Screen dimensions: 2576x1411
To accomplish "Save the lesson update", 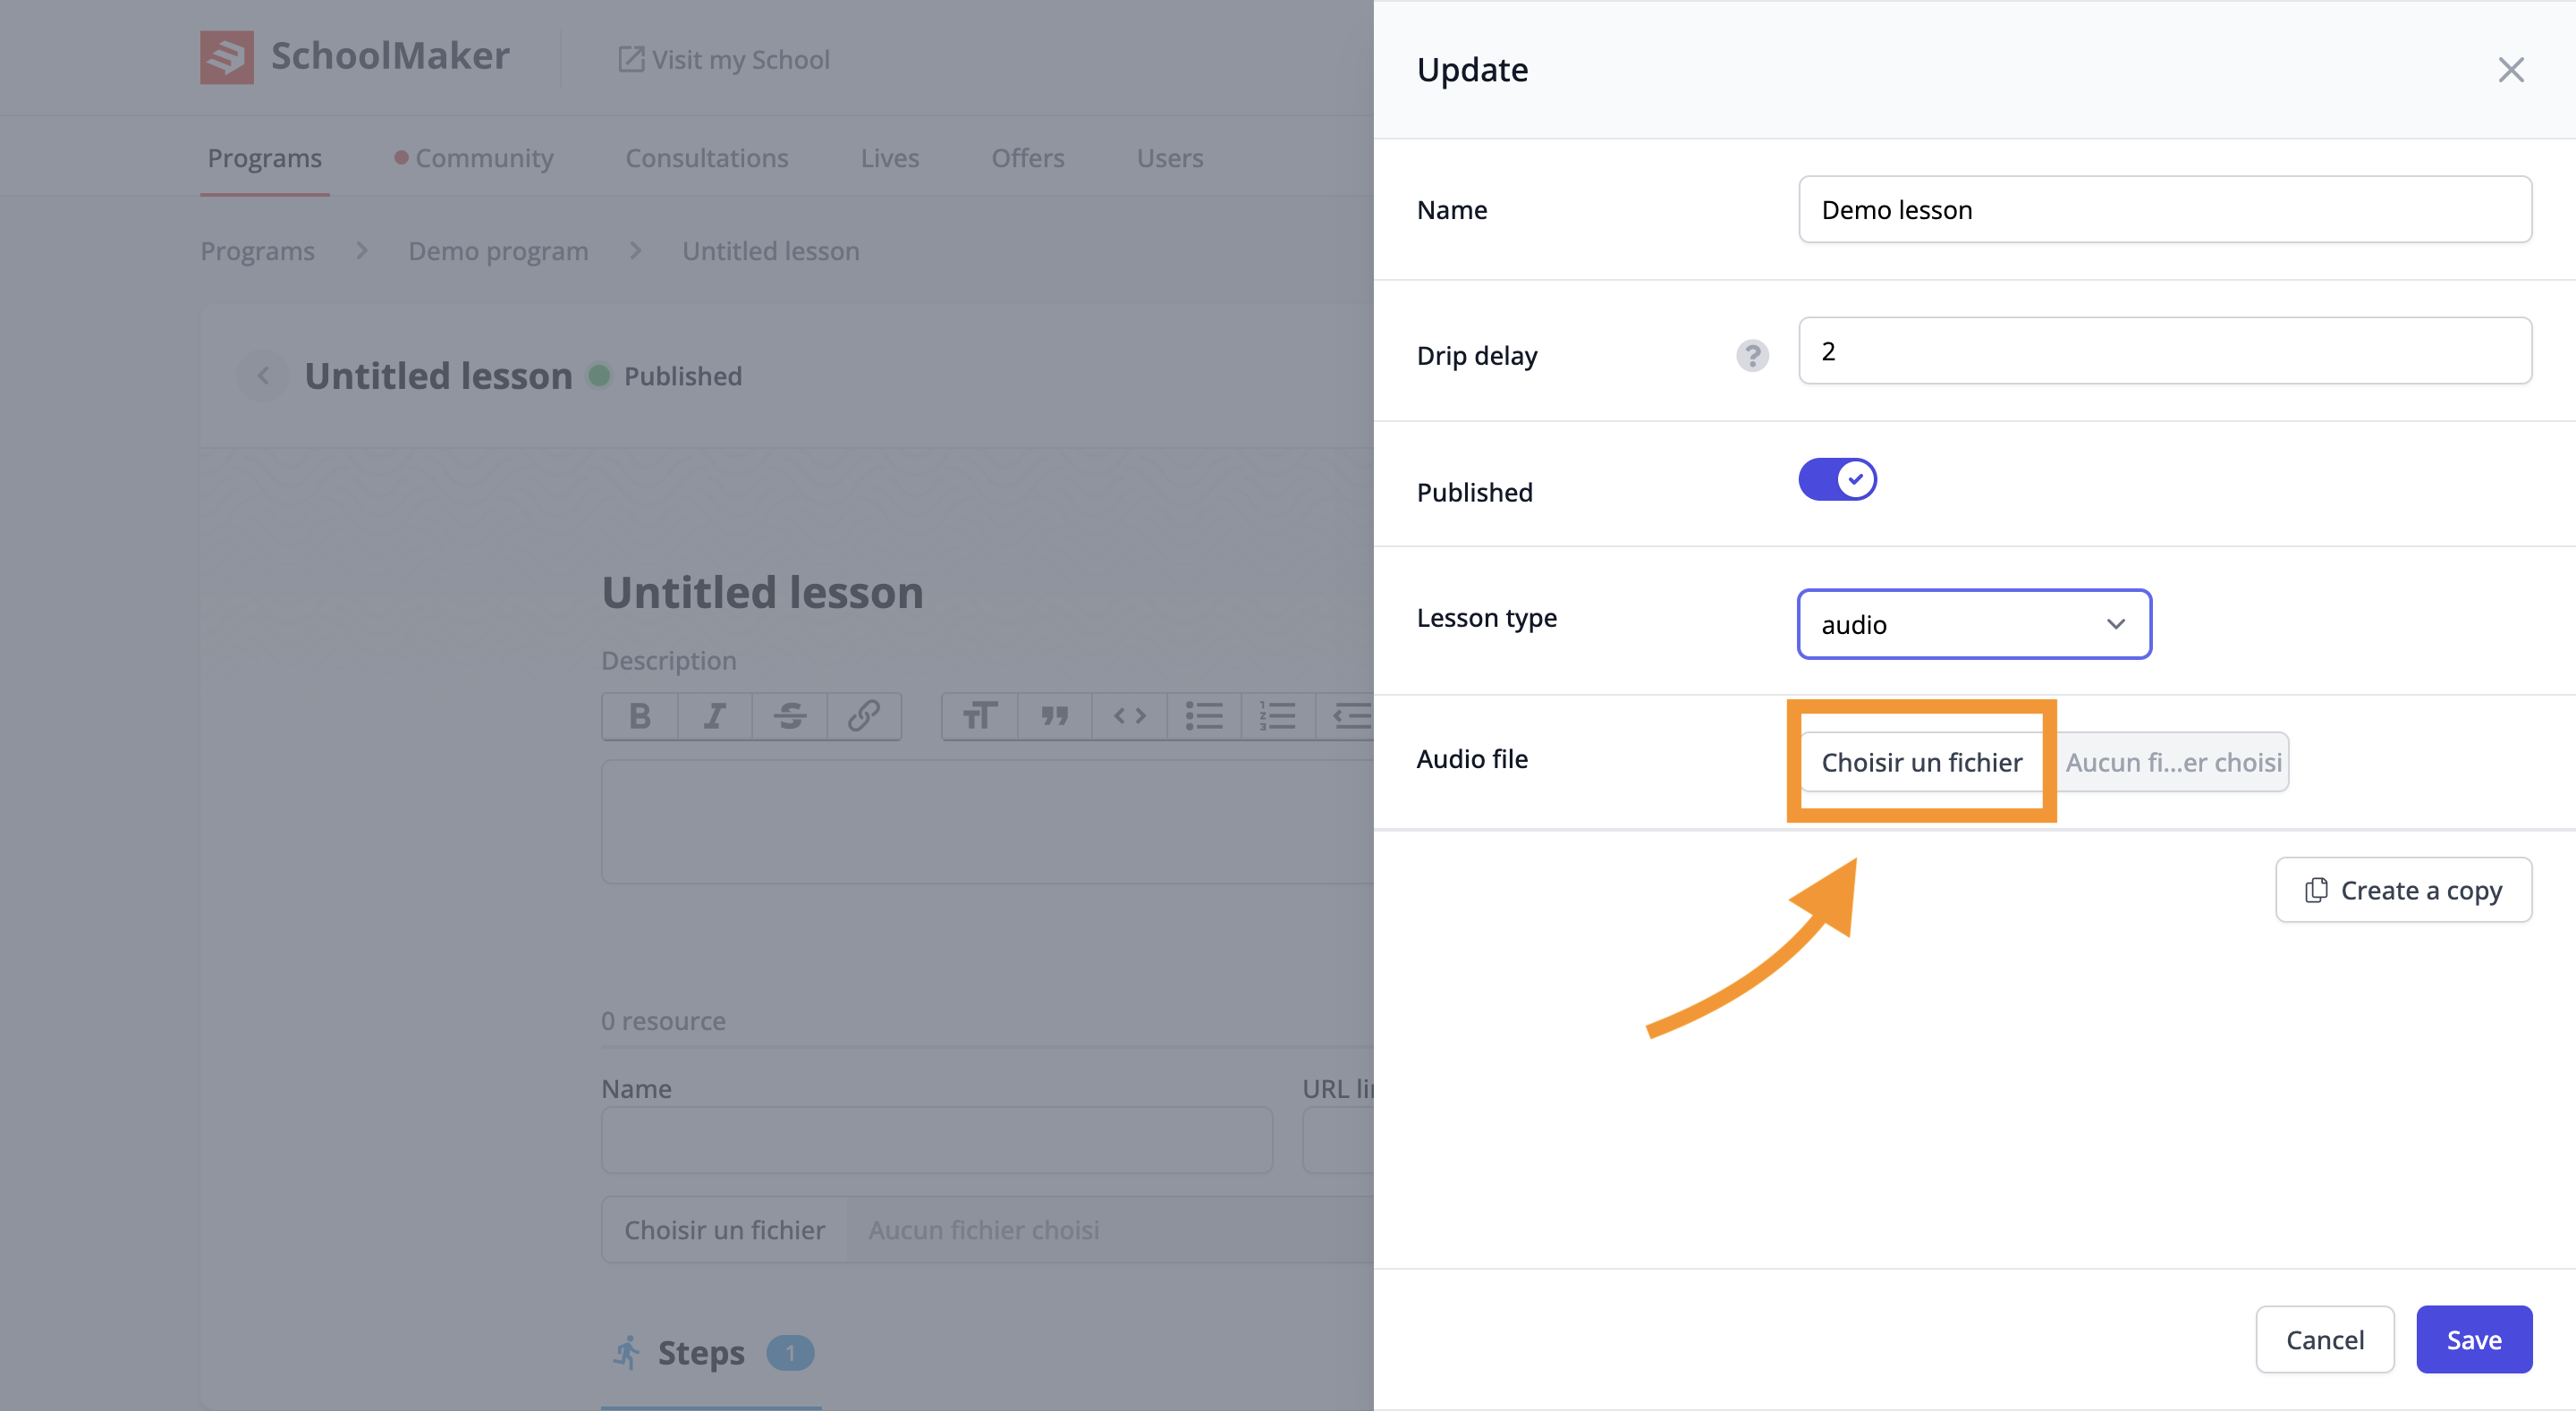I will 2474,1340.
